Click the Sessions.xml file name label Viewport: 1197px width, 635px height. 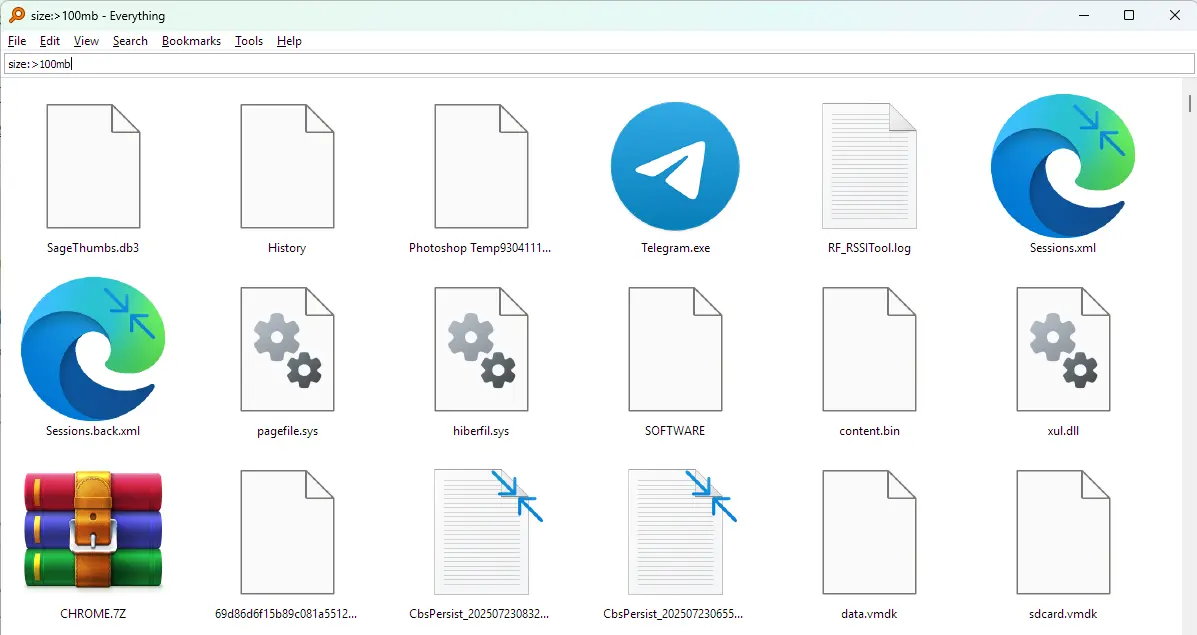[x=1063, y=248]
